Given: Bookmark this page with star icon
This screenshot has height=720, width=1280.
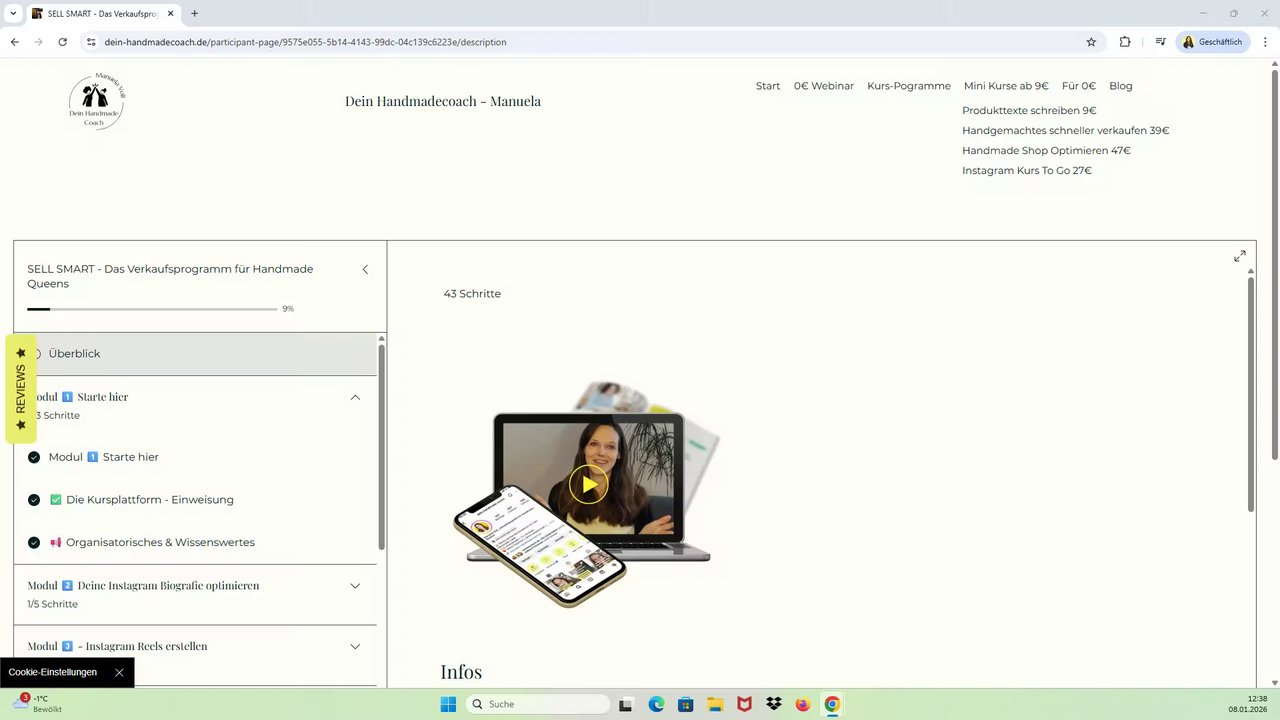Looking at the screenshot, I should pos(1091,42).
